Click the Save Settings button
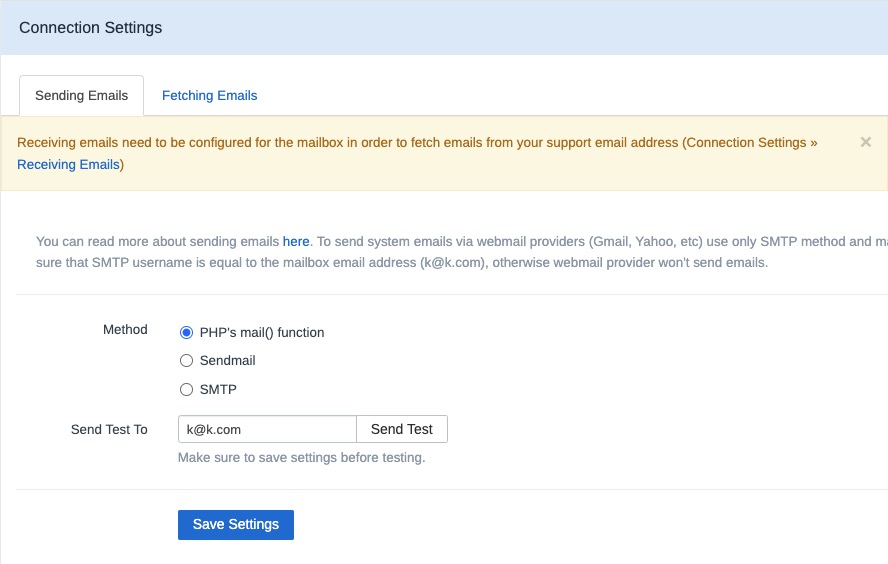This screenshot has width=888, height=564. pos(236,525)
